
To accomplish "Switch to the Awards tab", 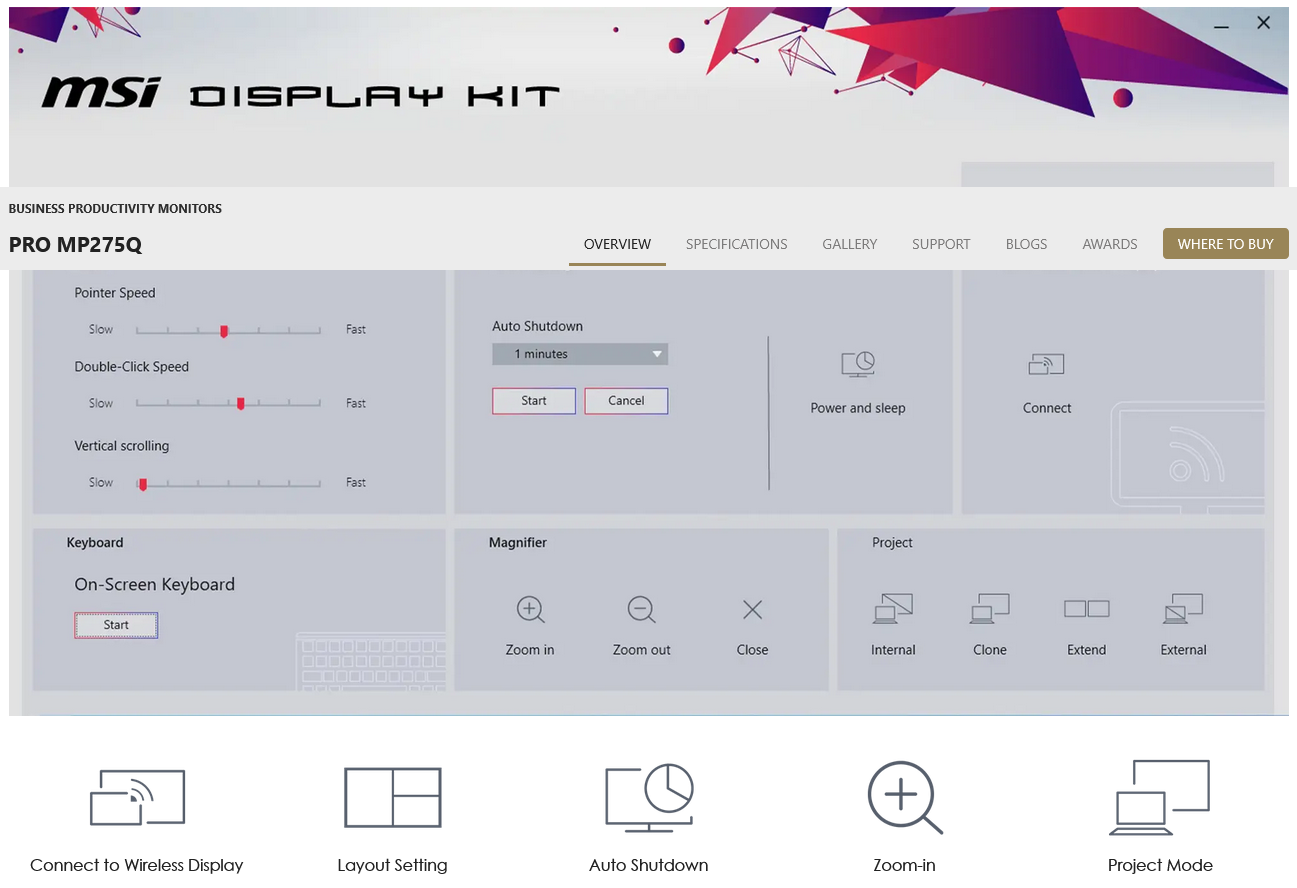I will [x=1110, y=244].
